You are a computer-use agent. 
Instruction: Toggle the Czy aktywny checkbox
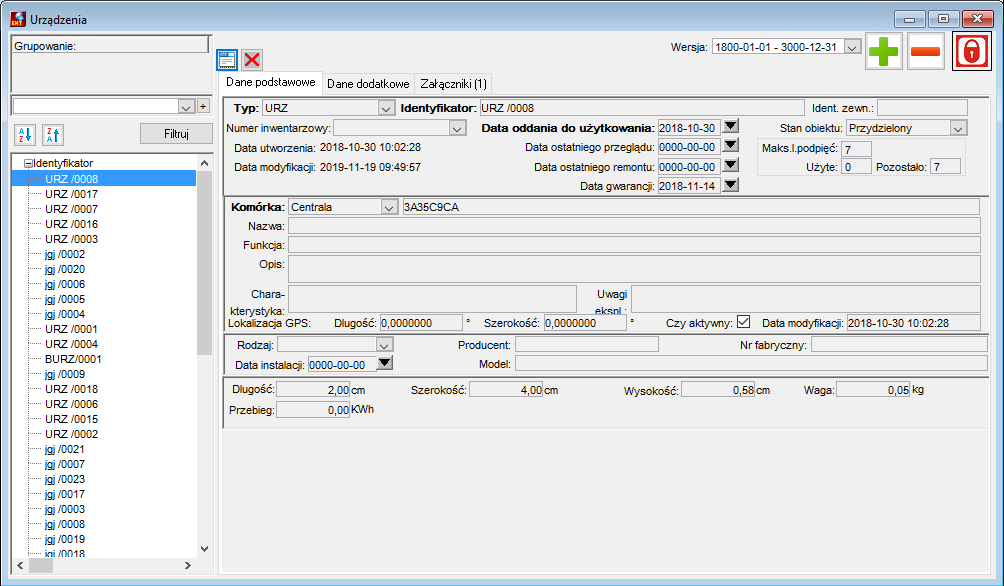[x=743, y=322]
